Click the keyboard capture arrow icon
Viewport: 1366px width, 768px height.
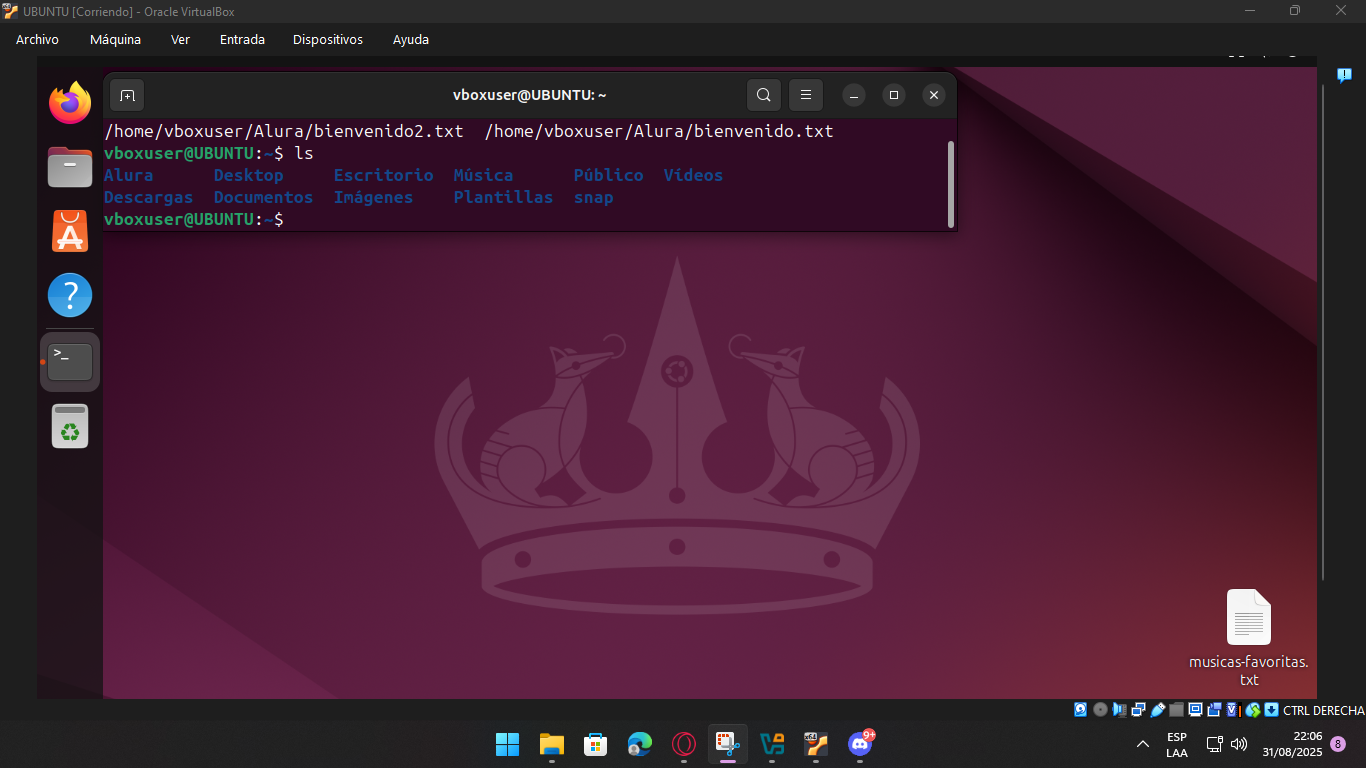(1271, 710)
